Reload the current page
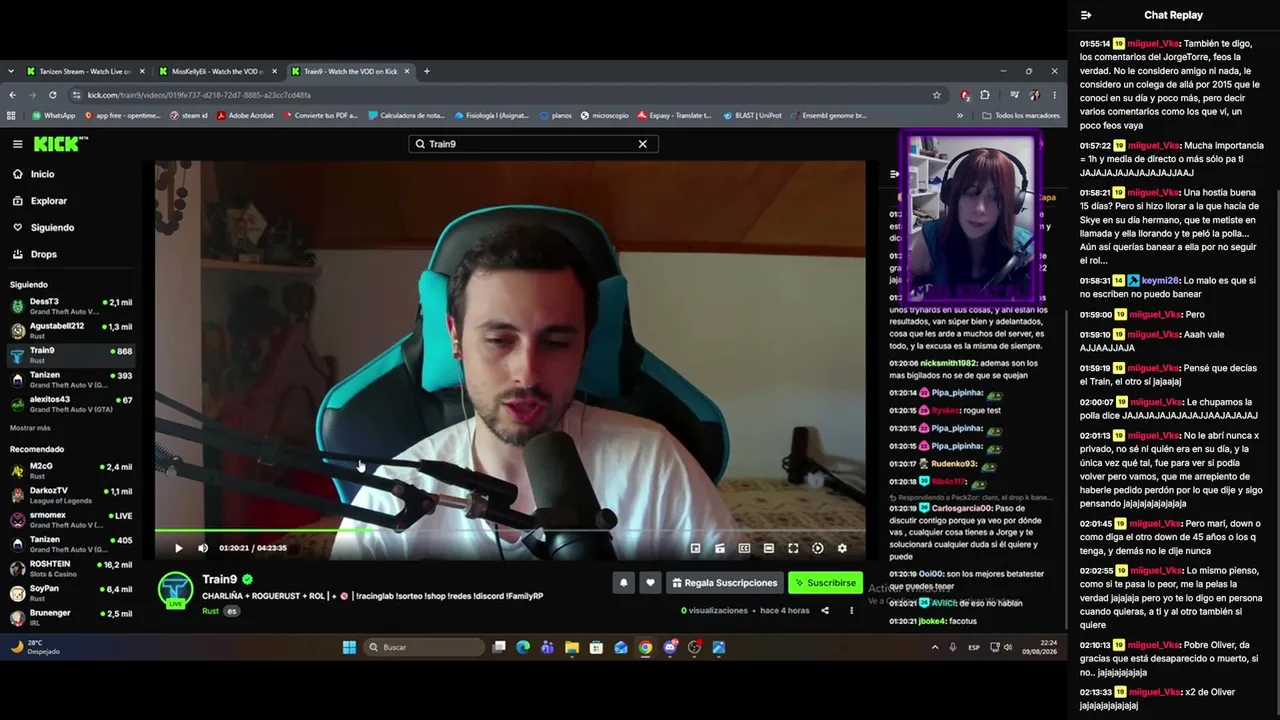Screen dimensions: 1280x720 [x=55, y=95]
